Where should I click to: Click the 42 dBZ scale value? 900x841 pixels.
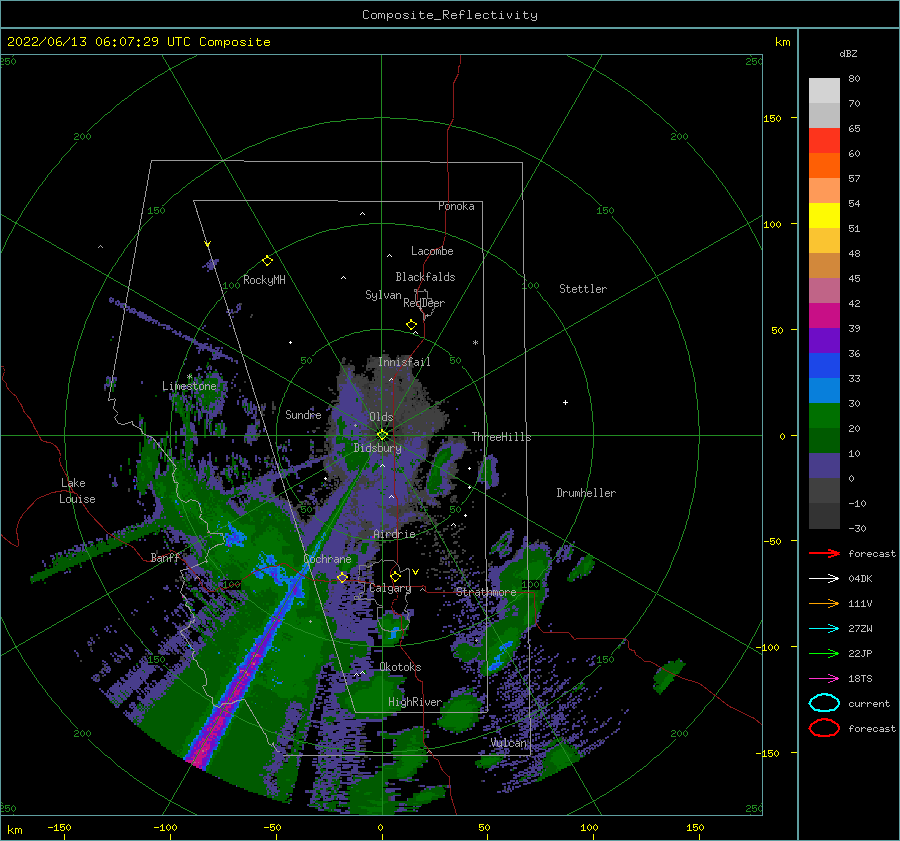coord(854,304)
